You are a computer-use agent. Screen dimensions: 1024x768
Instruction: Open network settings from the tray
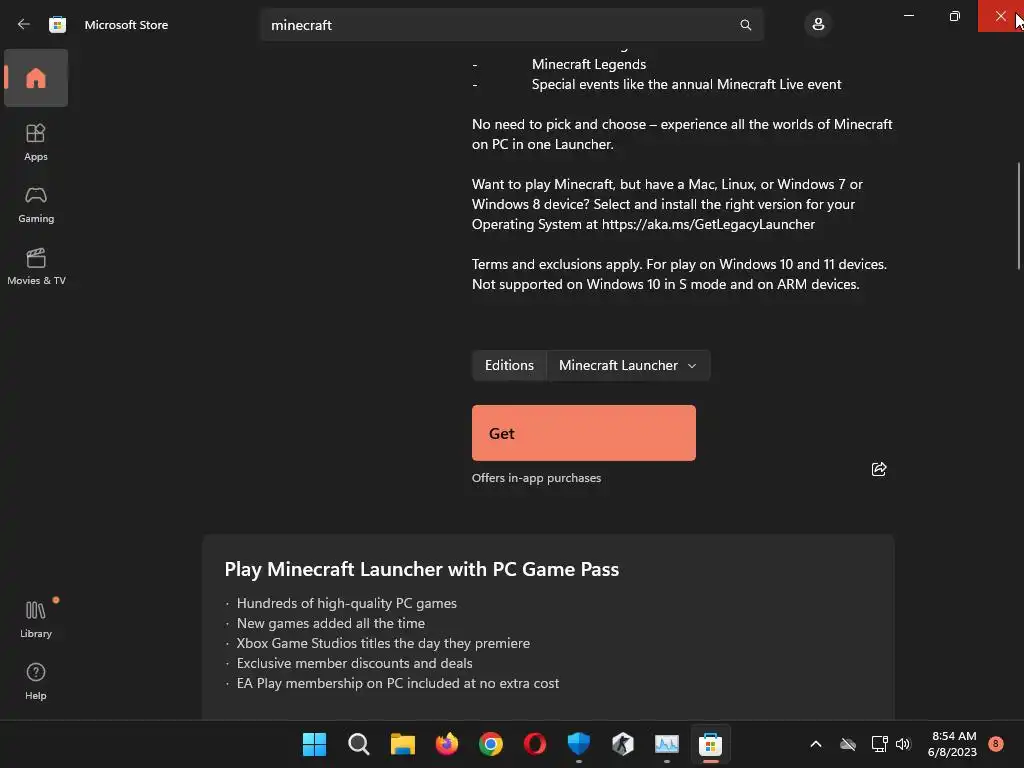click(879, 744)
